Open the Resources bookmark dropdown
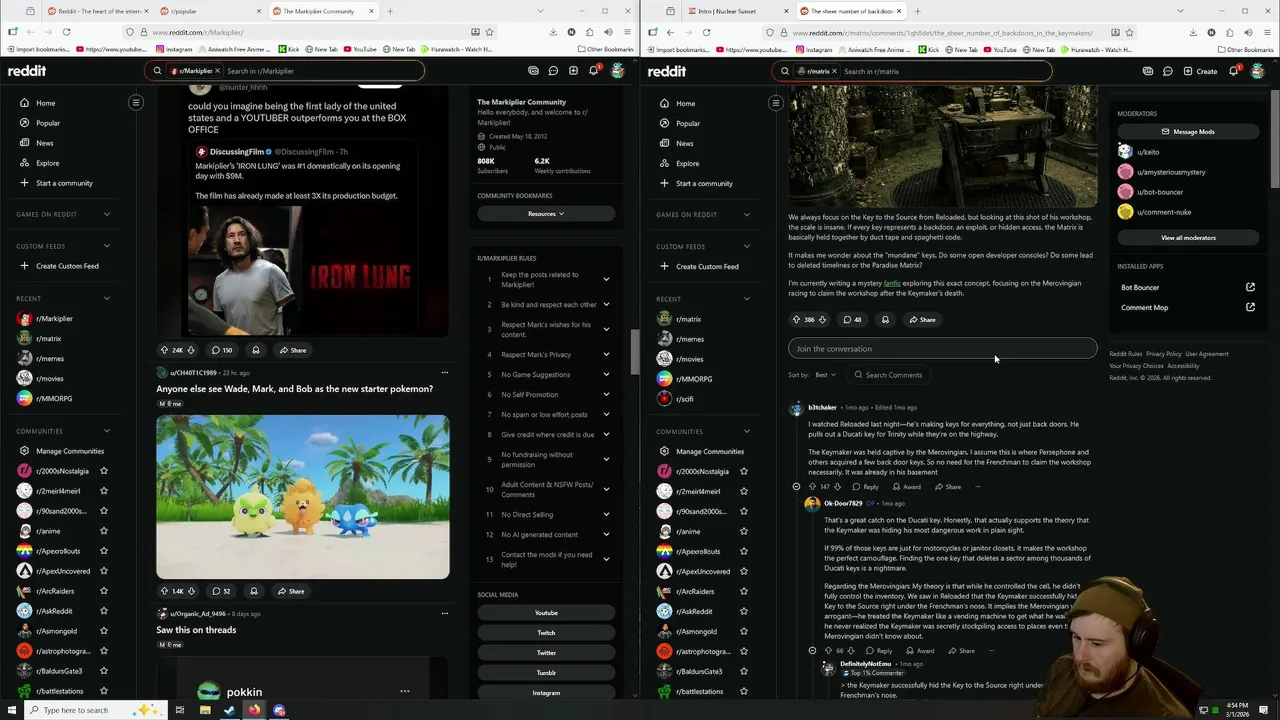 546,213
